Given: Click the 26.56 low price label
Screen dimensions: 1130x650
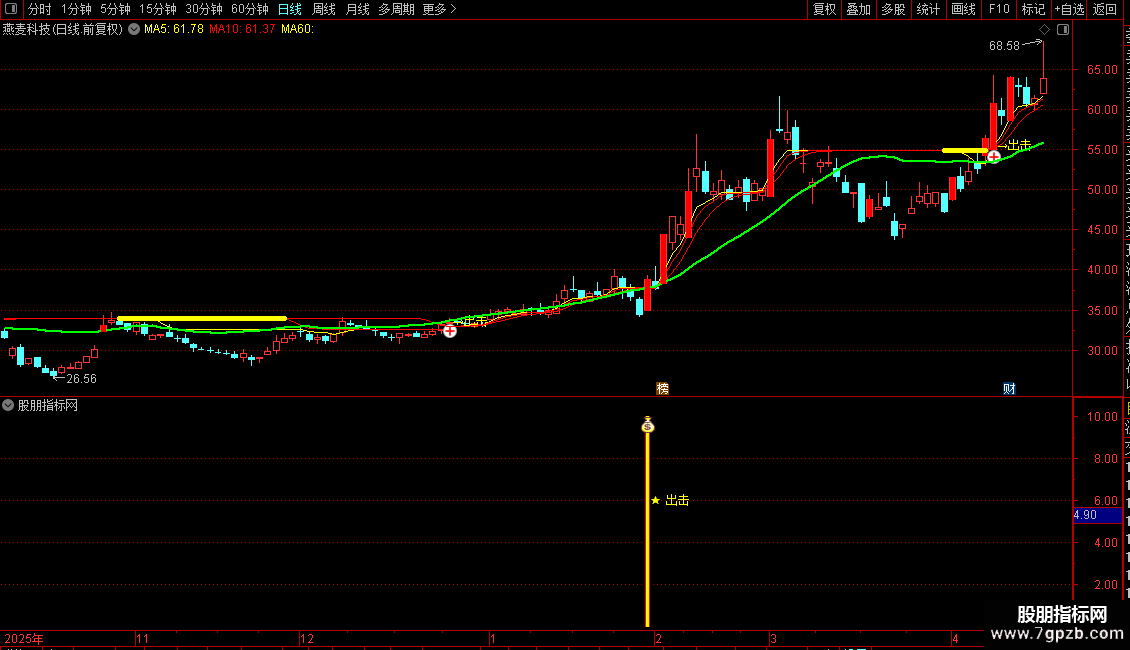Looking at the screenshot, I should [81, 378].
